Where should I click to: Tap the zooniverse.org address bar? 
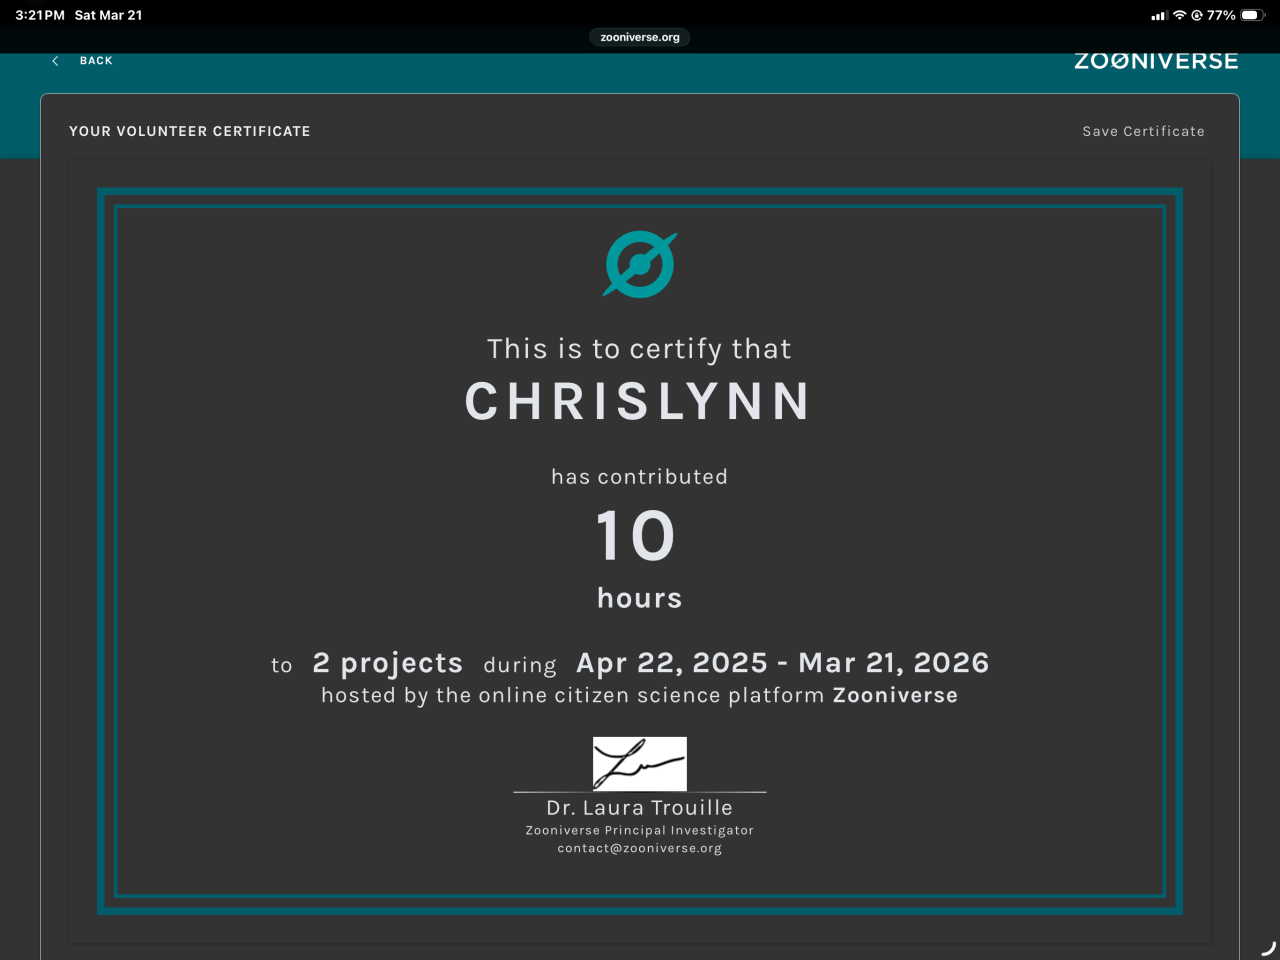[x=640, y=37]
